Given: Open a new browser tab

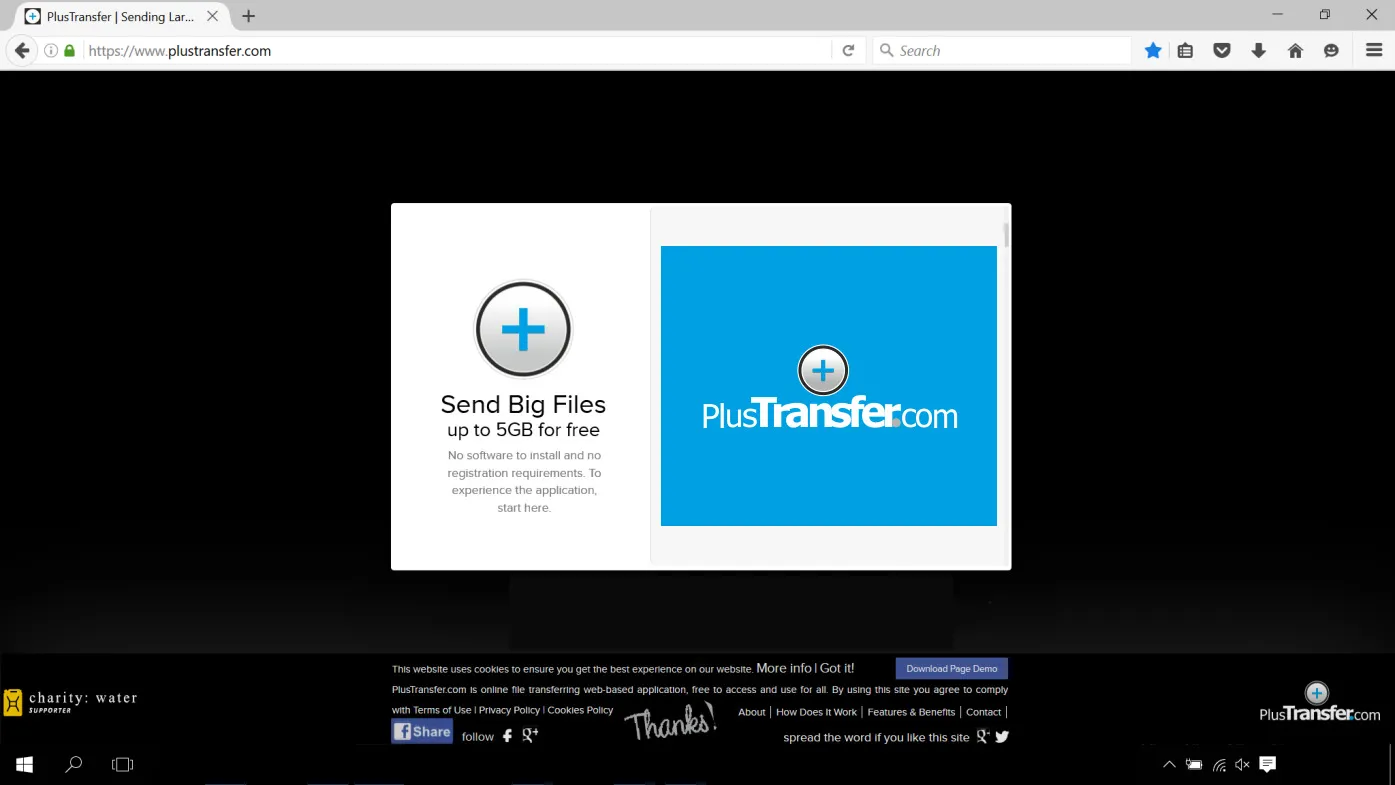Looking at the screenshot, I should click(x=247, y=16).
